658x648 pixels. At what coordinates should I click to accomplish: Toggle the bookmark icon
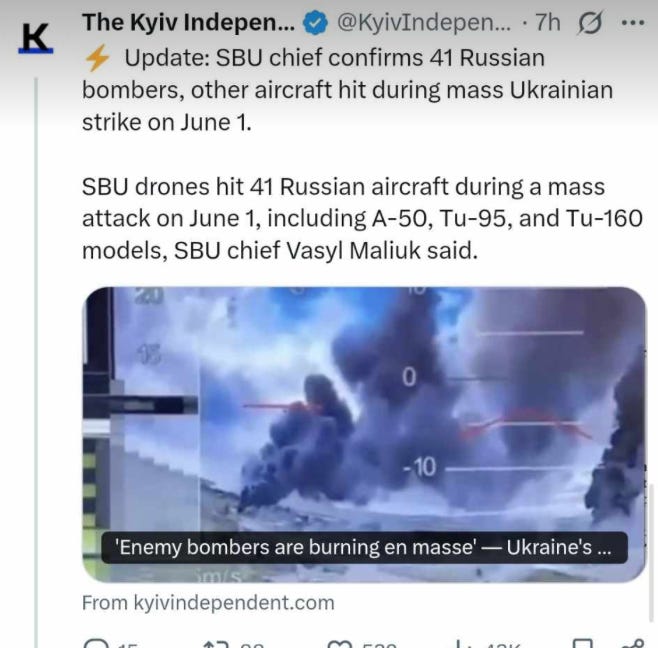[582, 644]
